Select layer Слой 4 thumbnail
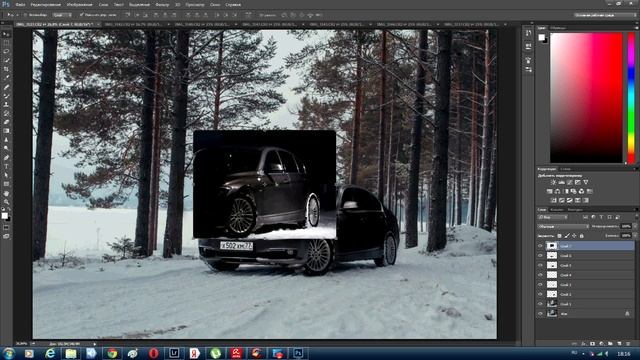Image resolution: width=640 pixels, height=360 pixels. pos(552,275)
